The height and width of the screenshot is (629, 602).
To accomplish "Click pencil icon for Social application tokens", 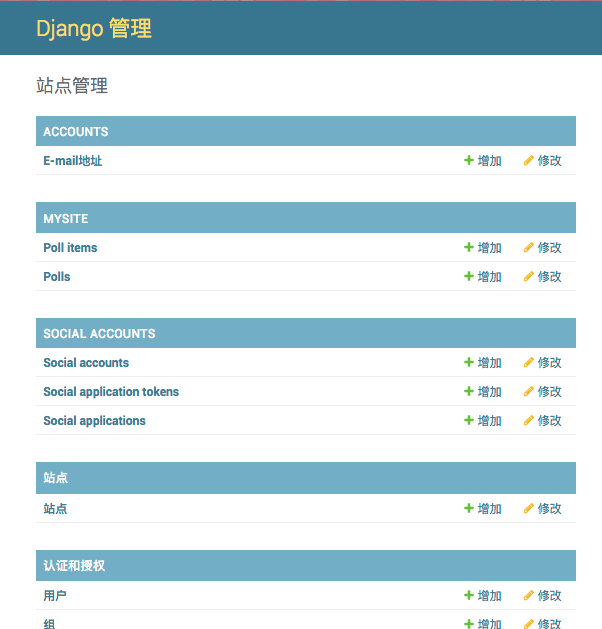I will 529,391.
